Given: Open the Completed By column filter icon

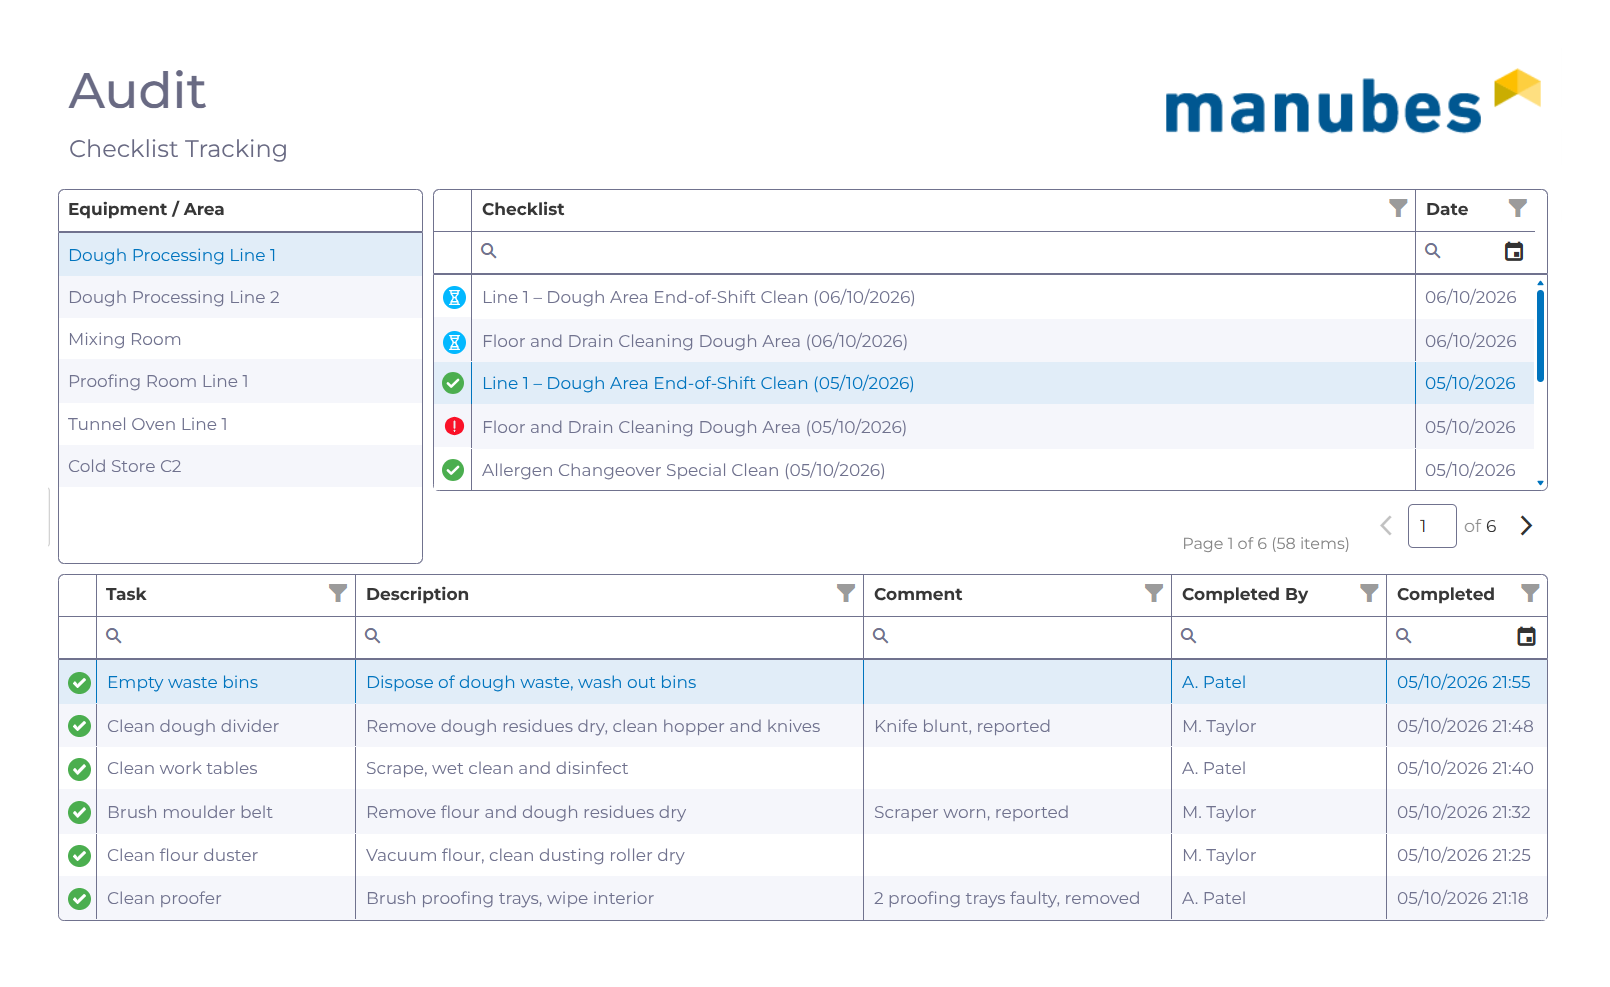Looking at the screenshot, I should (x=1370, y=593).
